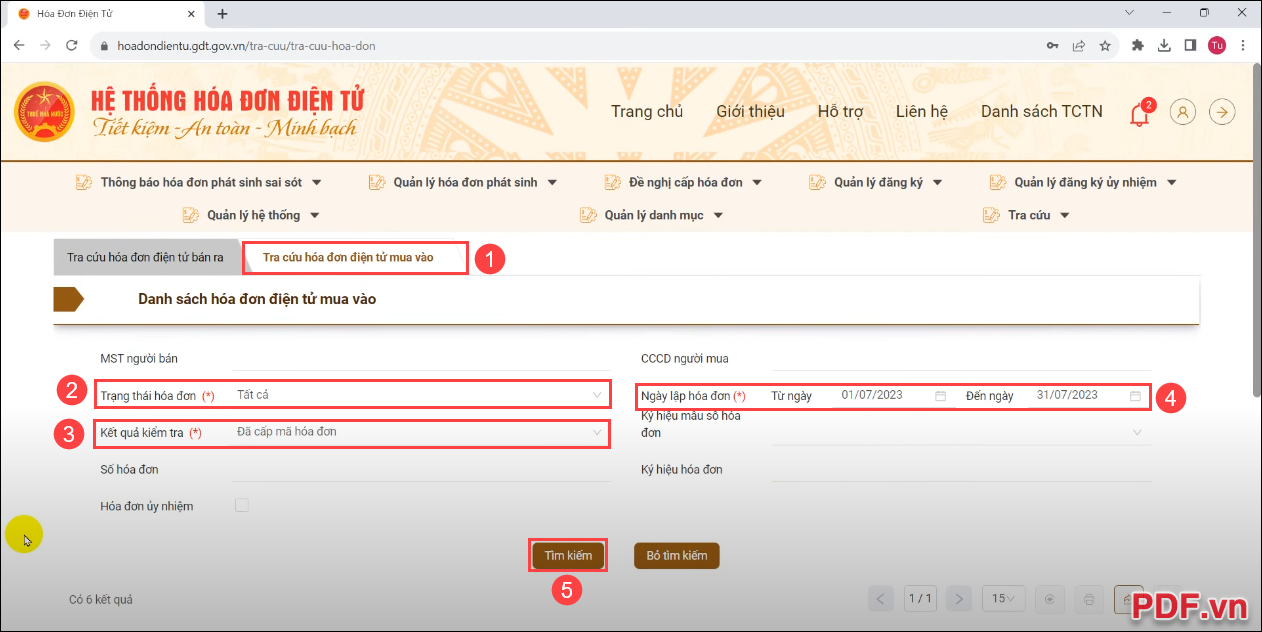
Task: Click the print icon in results toolbar
Action: [1089, 598]
